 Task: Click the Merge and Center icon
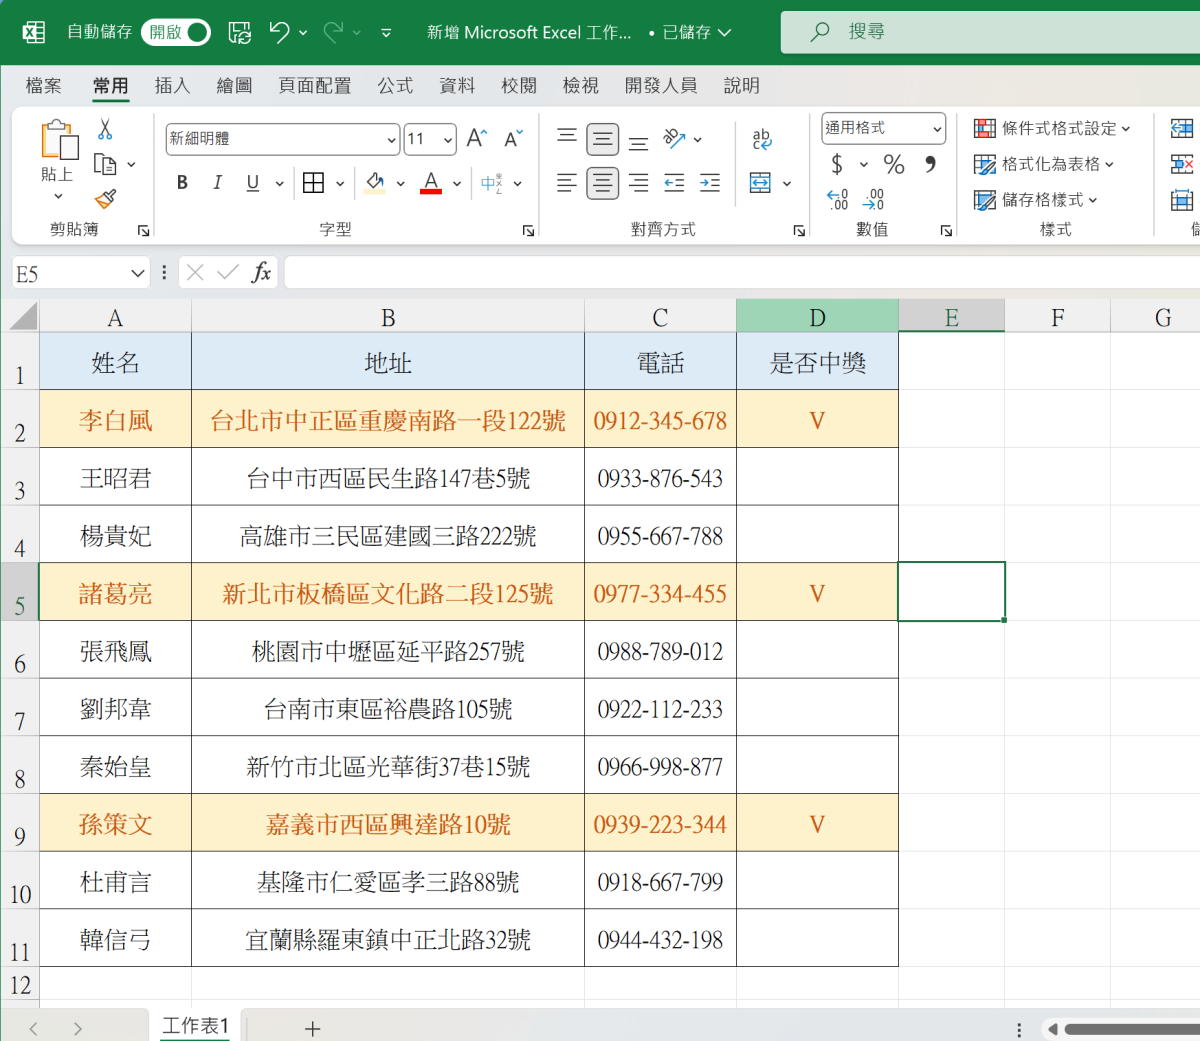761,183
